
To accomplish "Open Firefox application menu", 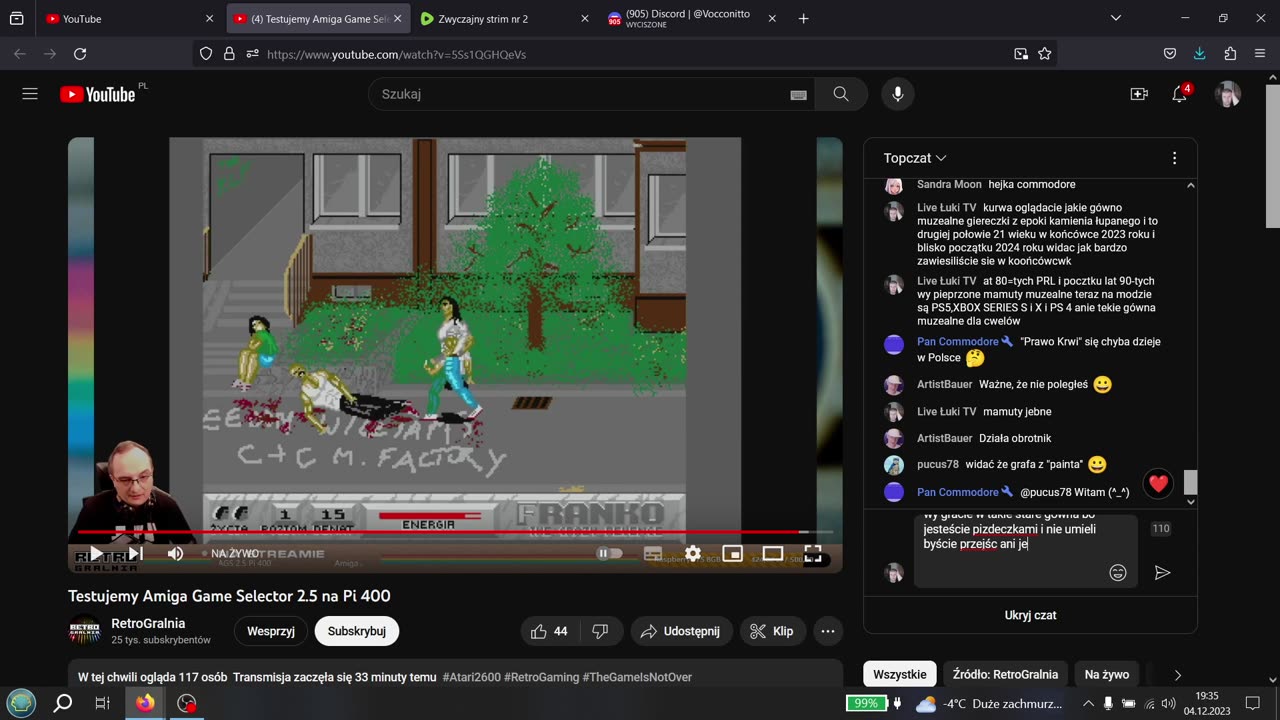I will point(1259,54).
